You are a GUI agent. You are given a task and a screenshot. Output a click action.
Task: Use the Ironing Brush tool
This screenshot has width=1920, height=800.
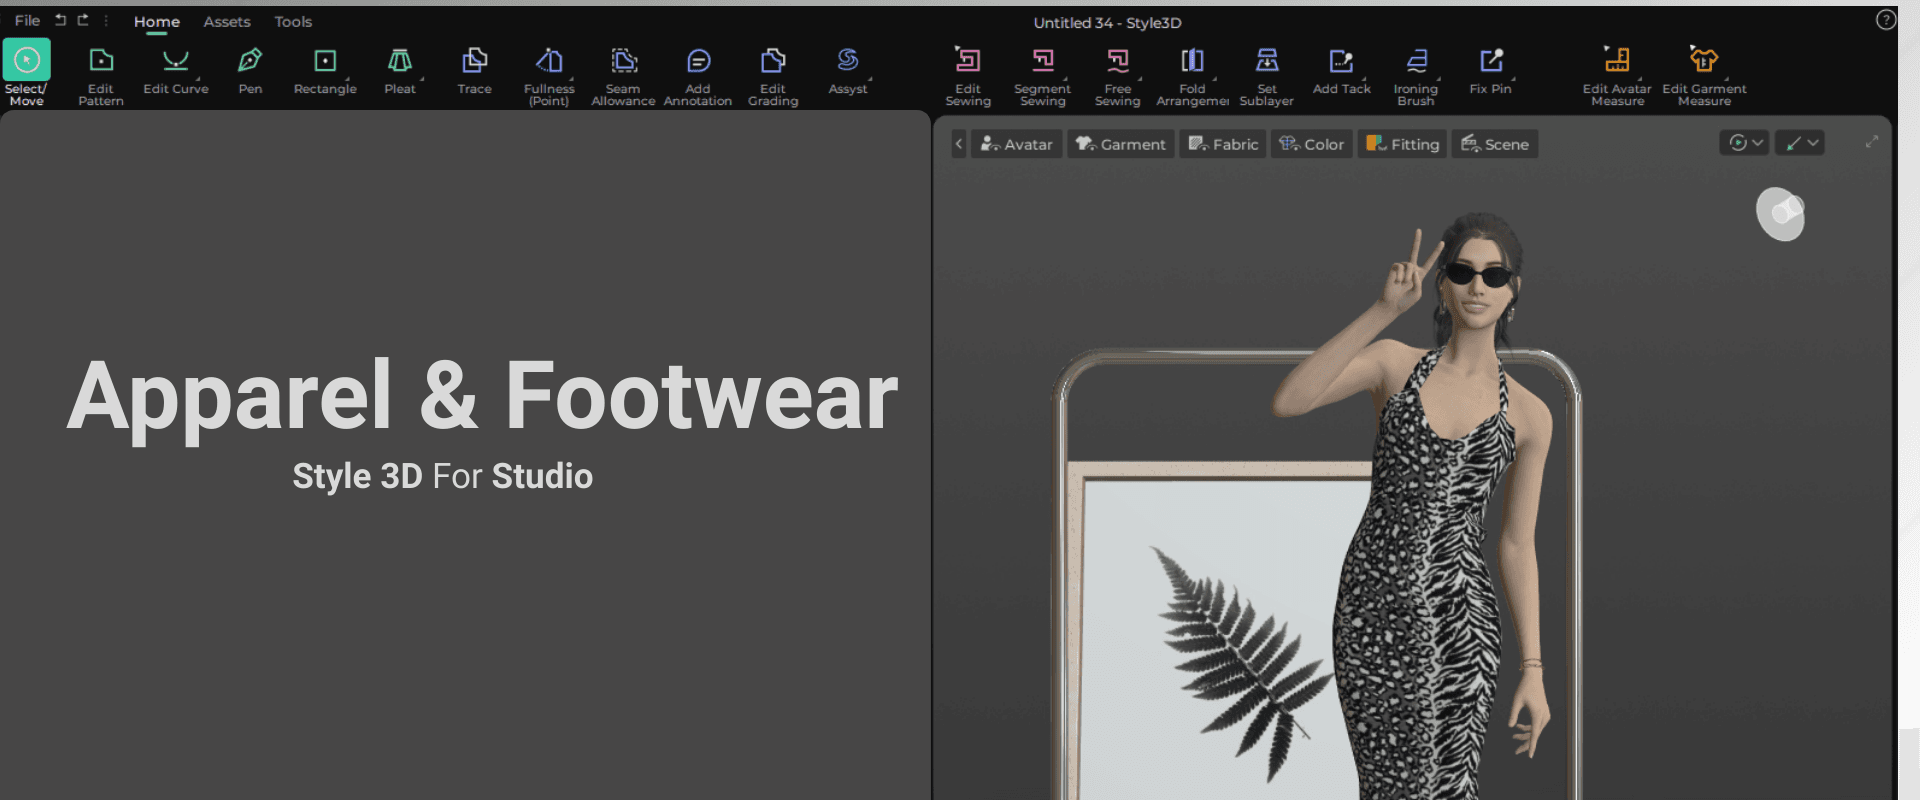[1415, 62]
